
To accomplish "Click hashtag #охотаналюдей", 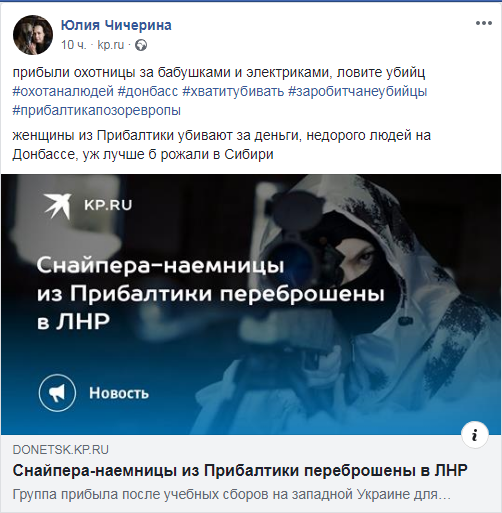I will pos(63,91).
